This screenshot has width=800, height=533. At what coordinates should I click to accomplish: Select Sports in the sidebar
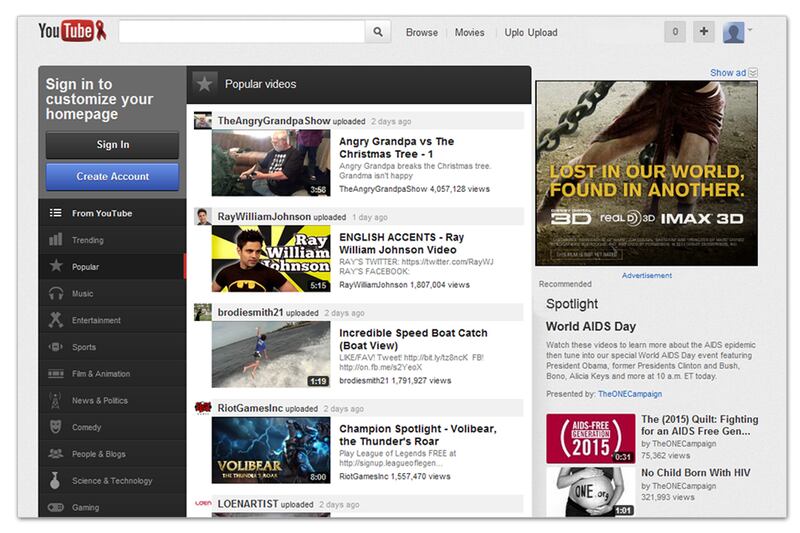coord(85,347)
